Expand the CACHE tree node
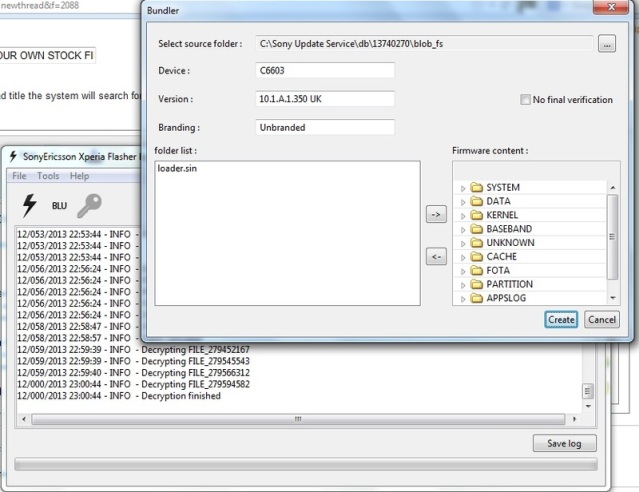Viewport: 639px width, 492px height. pyautogui.click(x=463, y=258)
